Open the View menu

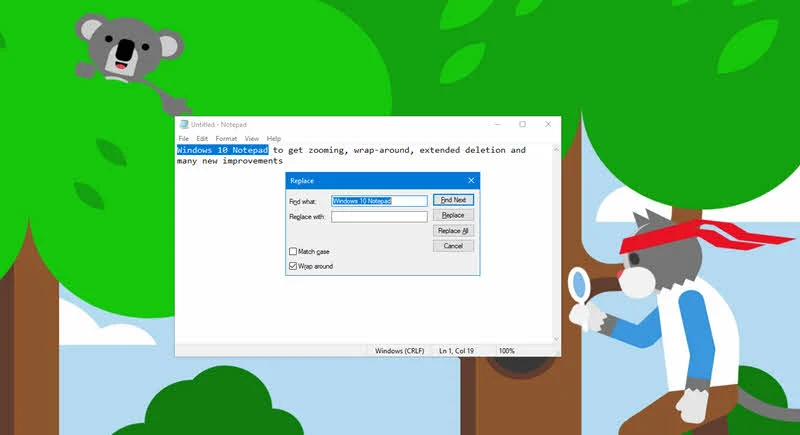click(x=252, y=139)
